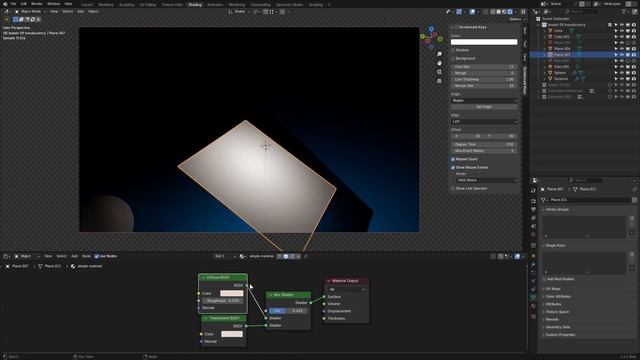Hide Cube.001 in viewport via eye icon
This screenshot has width=640, height=360.
click(622, 37)
